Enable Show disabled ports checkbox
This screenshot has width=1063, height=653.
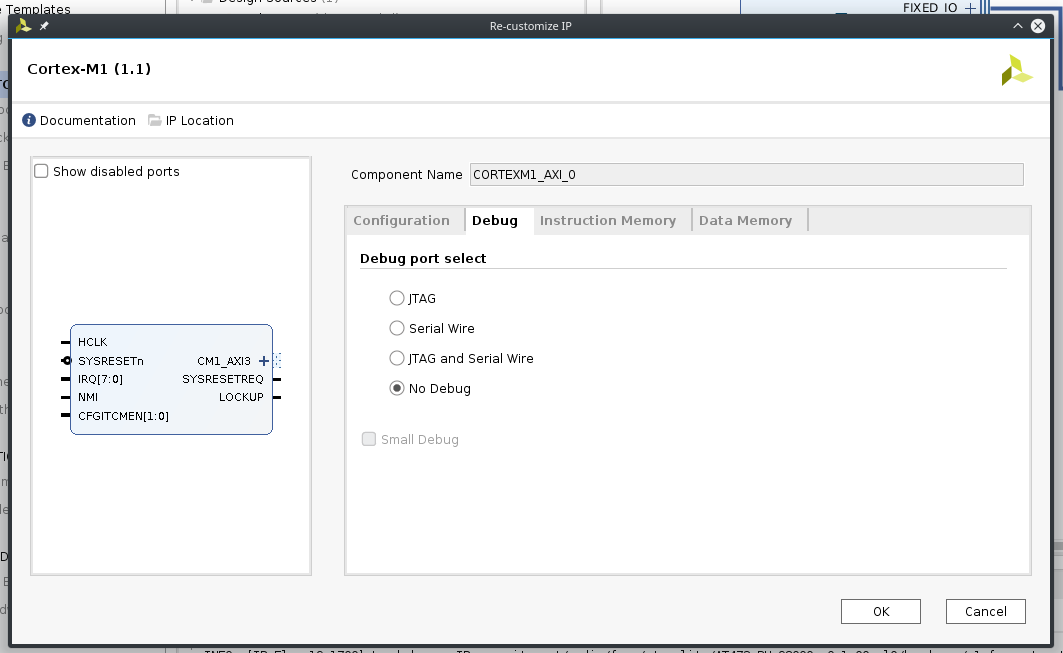[41, 171]
